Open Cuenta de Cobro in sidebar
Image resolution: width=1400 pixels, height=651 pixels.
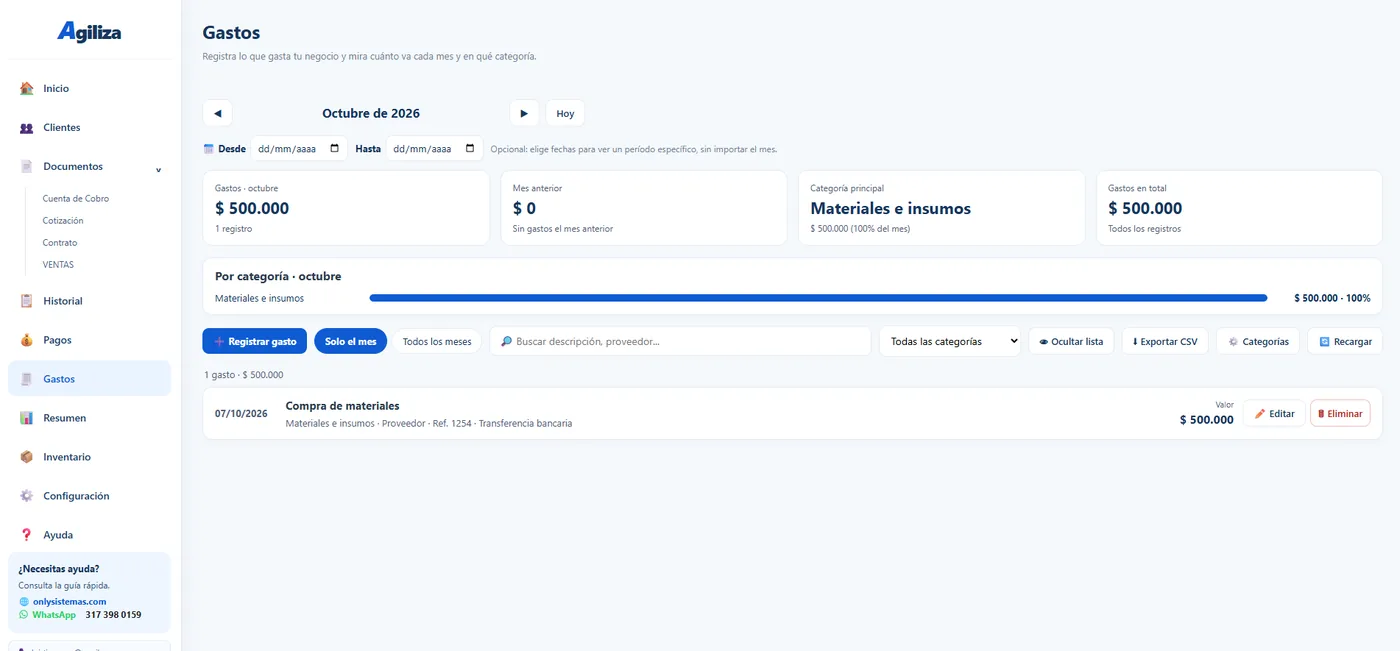pyautogui.click(x=76, y=199)
